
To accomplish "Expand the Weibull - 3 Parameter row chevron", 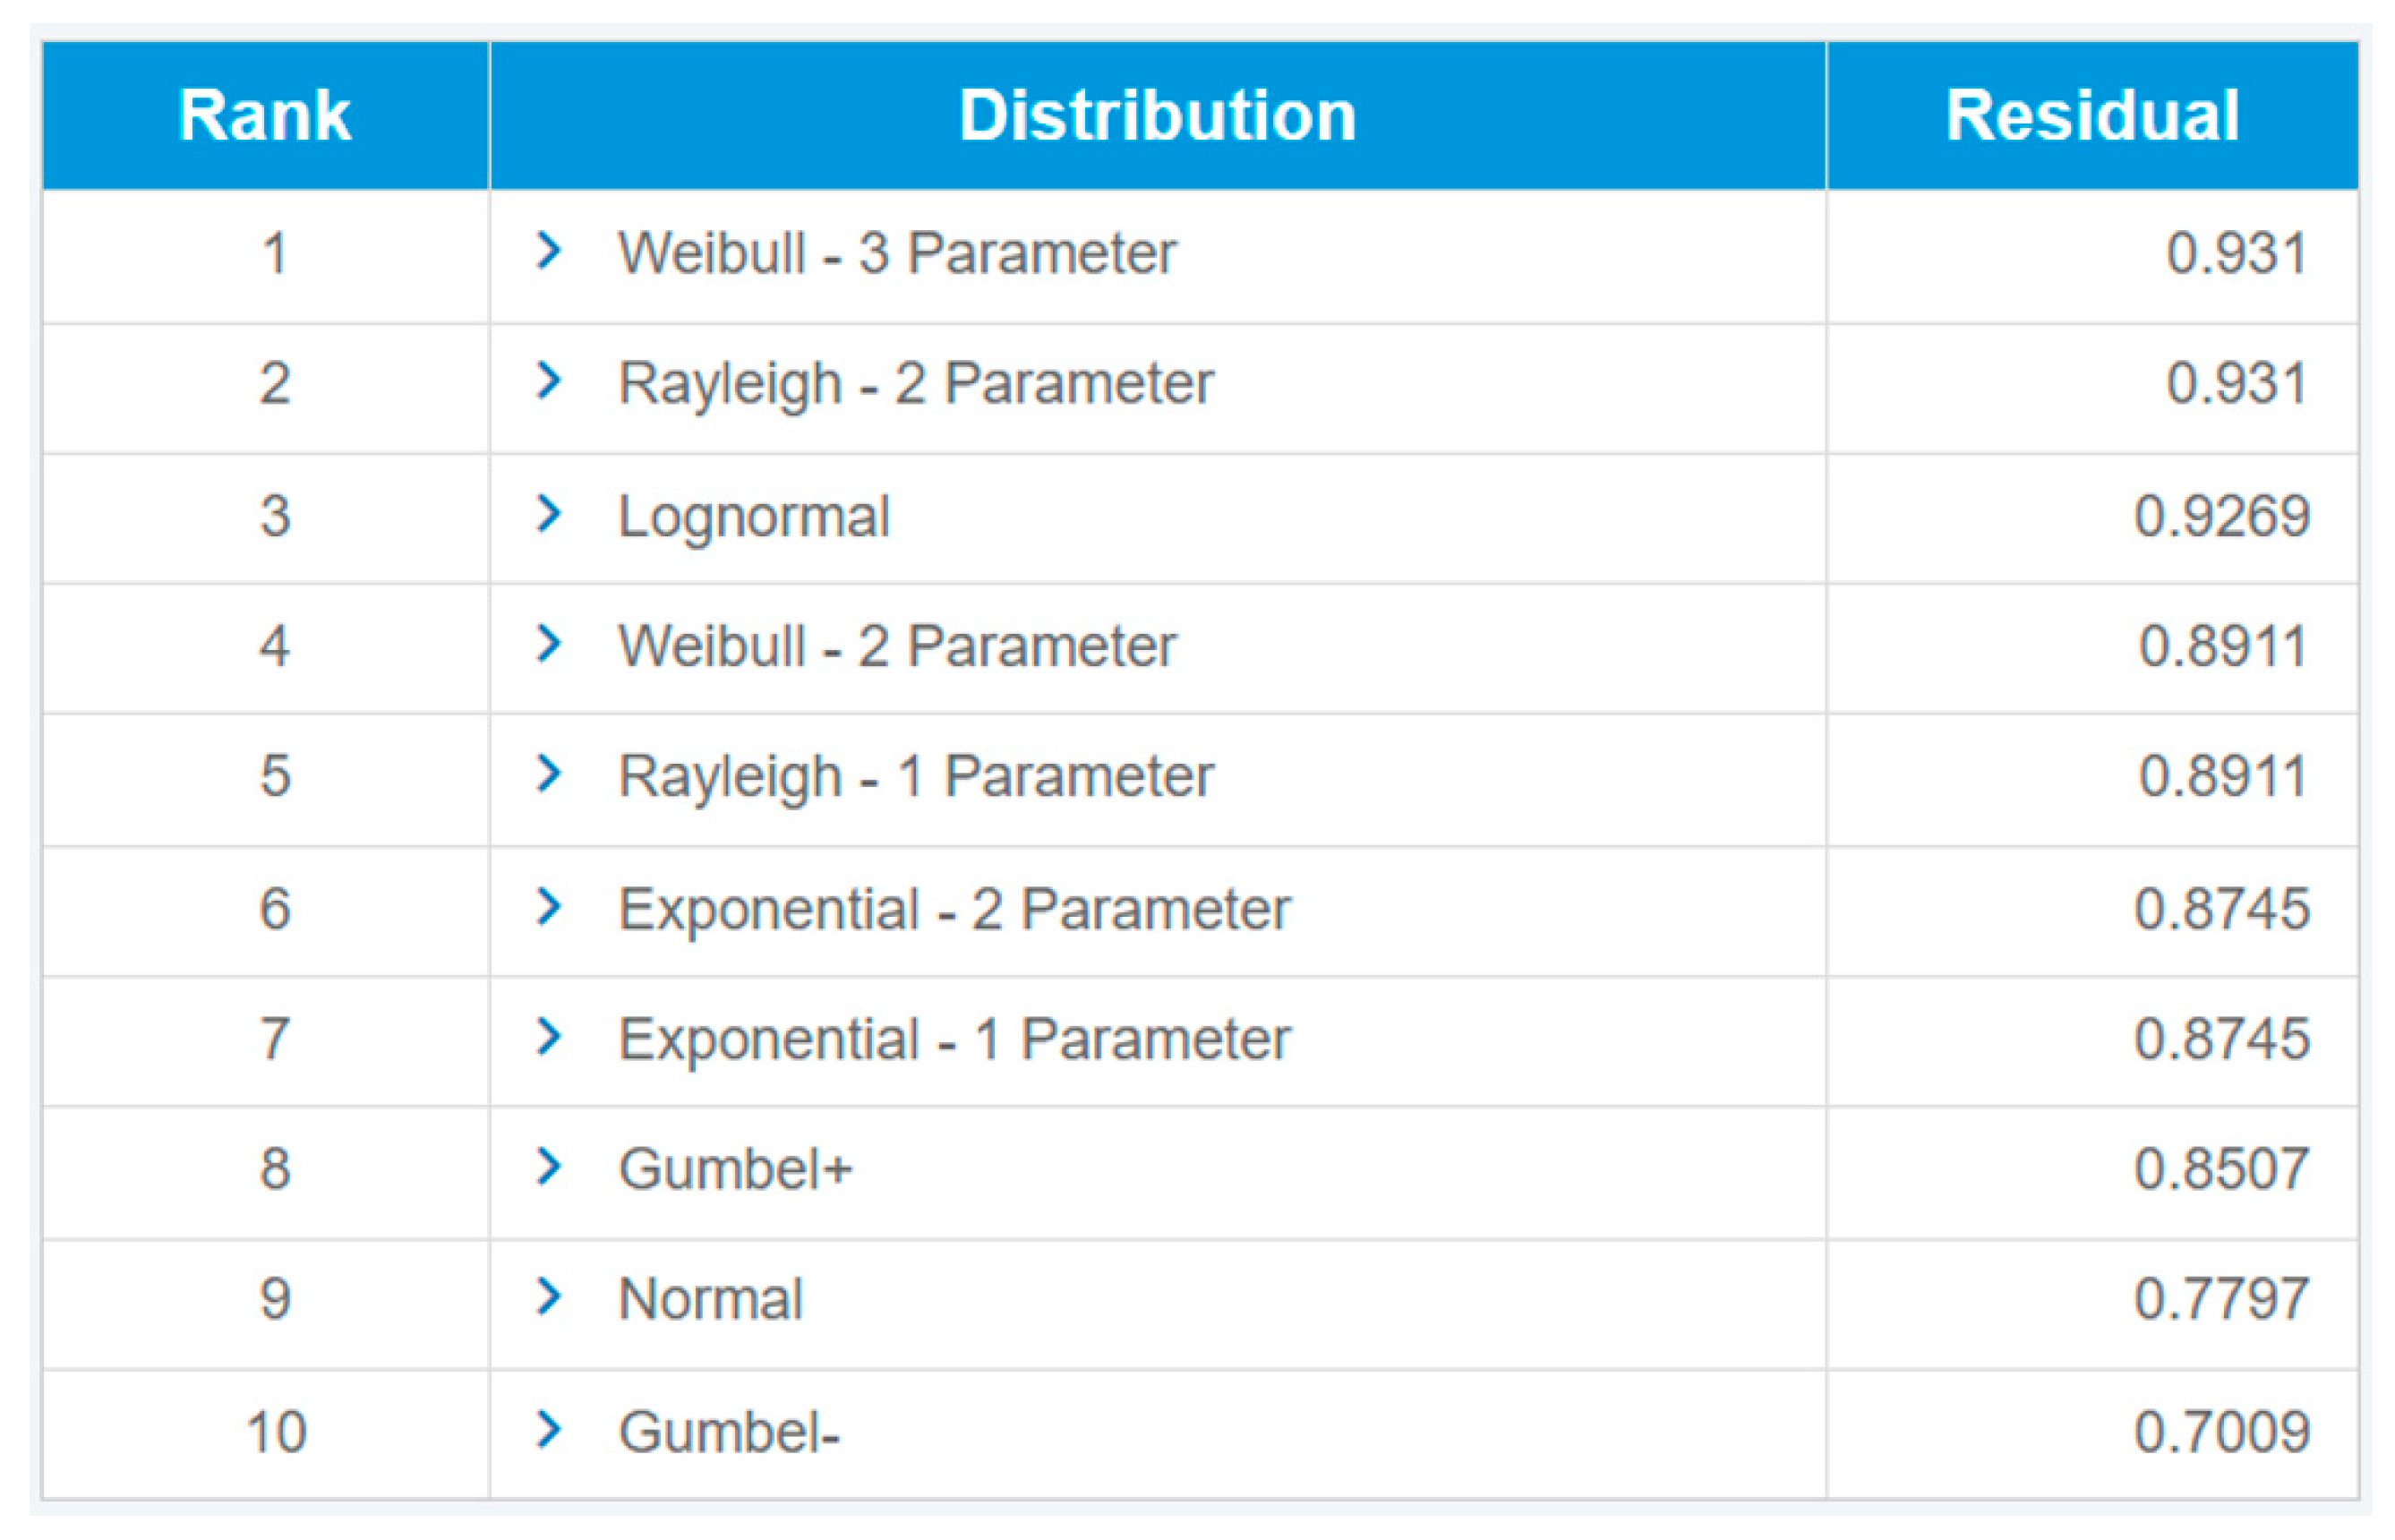I will coord(548,250).
